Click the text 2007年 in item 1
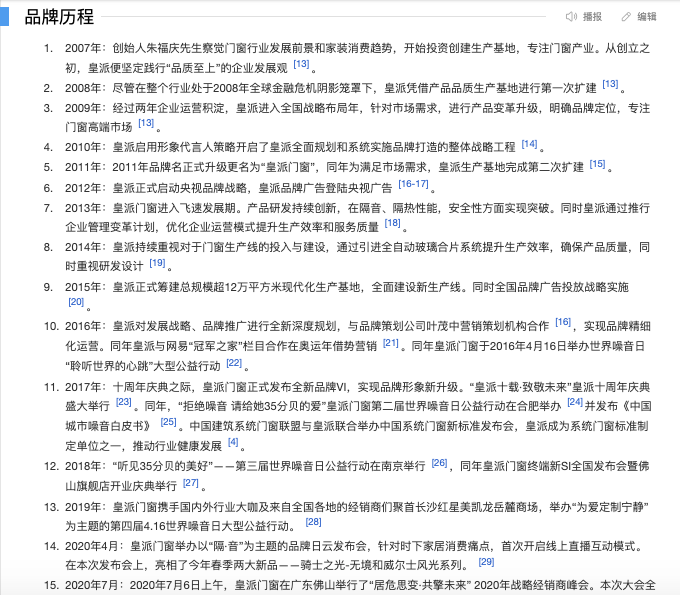 point(83,48)
